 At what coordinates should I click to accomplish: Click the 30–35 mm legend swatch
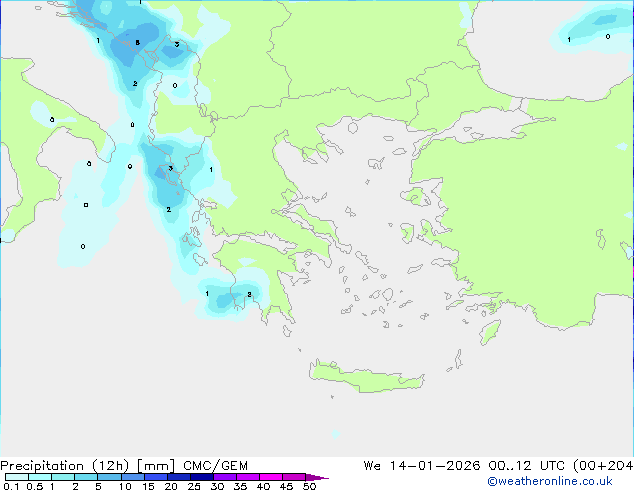(x=225, y=477)
